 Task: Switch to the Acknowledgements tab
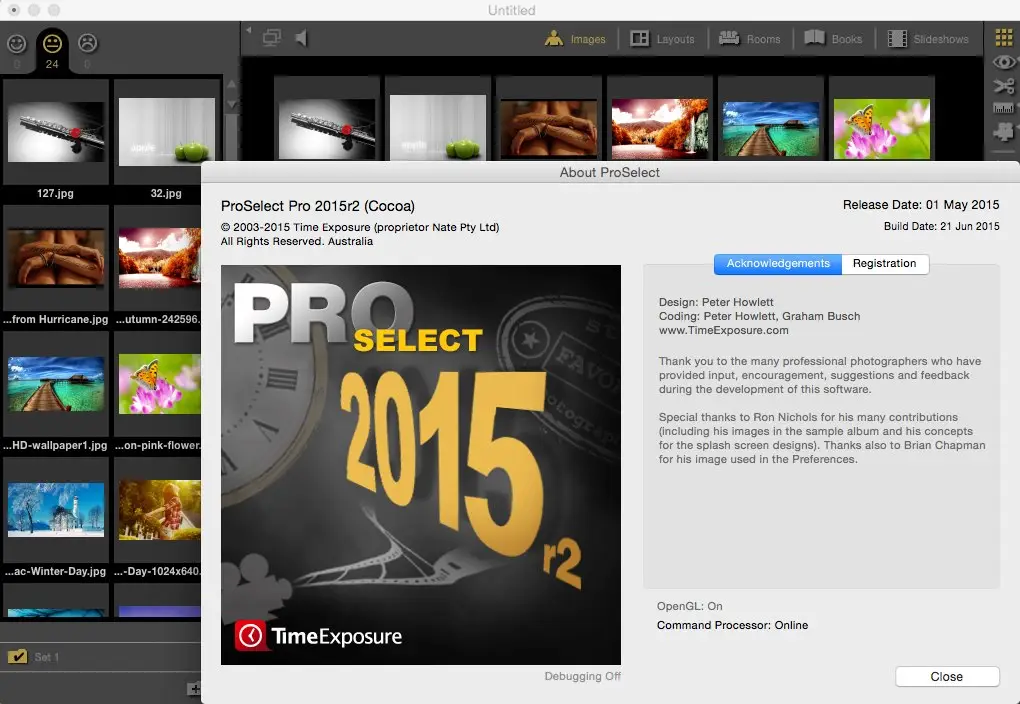(x=778, y=264)
